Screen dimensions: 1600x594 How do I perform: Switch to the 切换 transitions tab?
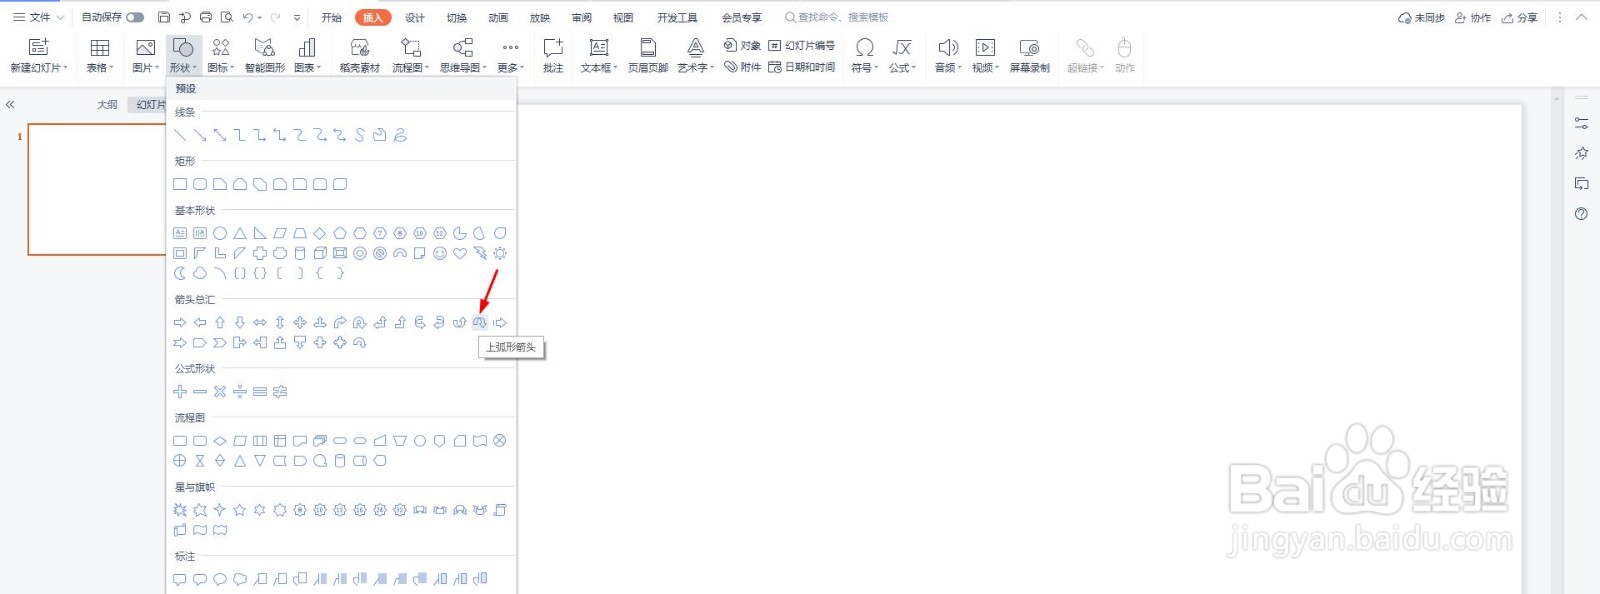point(457,18)
